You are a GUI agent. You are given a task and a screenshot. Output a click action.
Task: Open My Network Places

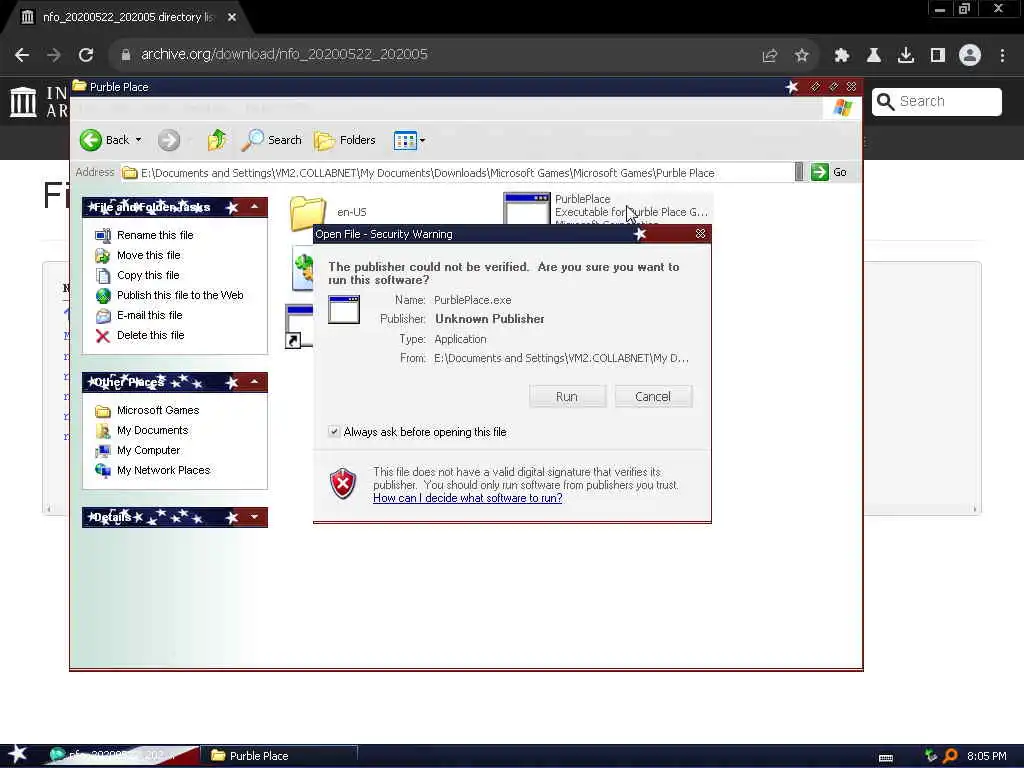click(x=163, y=470)
